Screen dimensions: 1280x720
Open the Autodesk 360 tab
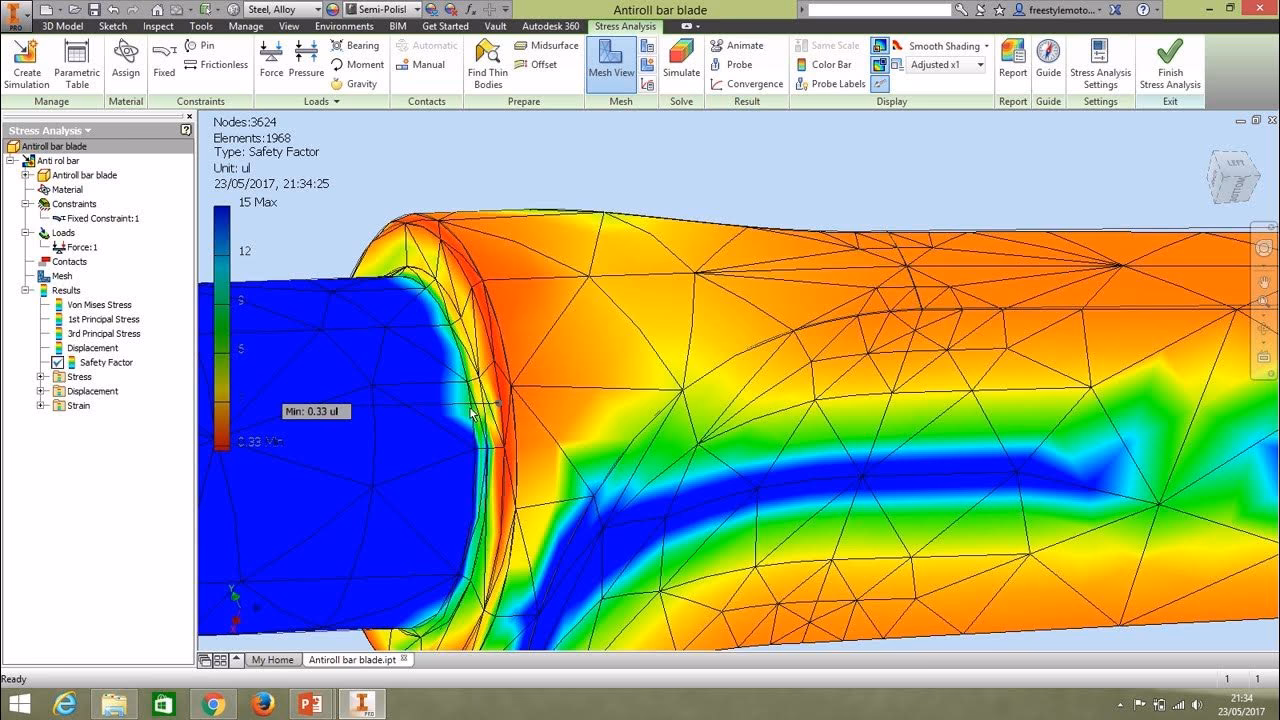click(550, 26)
